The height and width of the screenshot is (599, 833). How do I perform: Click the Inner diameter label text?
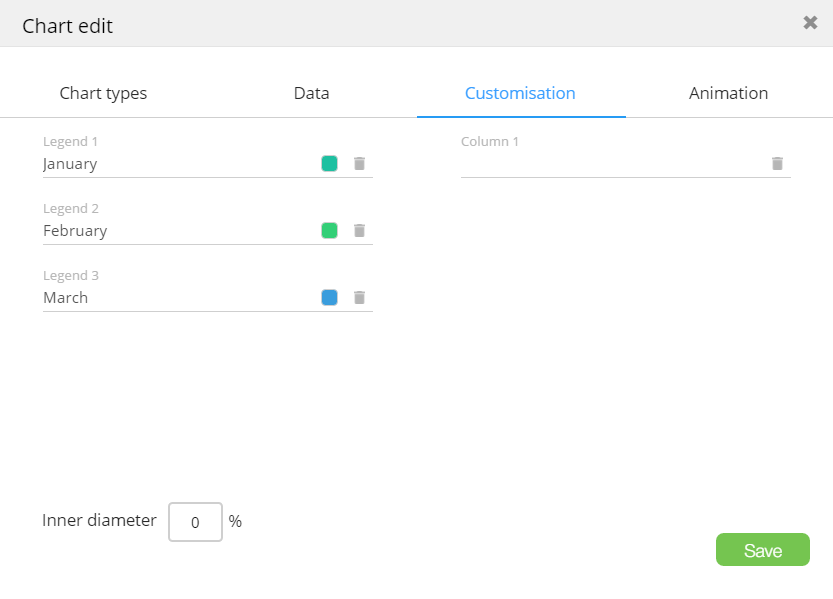point(99,520)
